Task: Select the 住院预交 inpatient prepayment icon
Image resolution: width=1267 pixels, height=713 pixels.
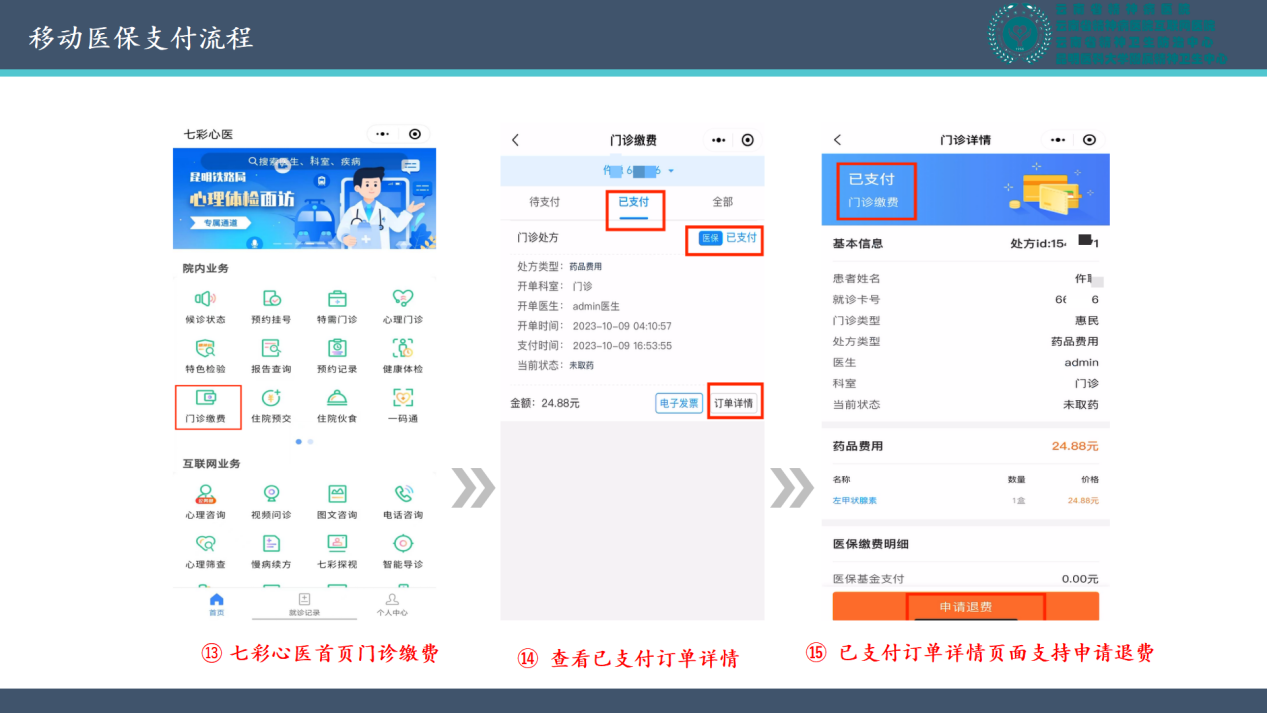Action: 271,405
